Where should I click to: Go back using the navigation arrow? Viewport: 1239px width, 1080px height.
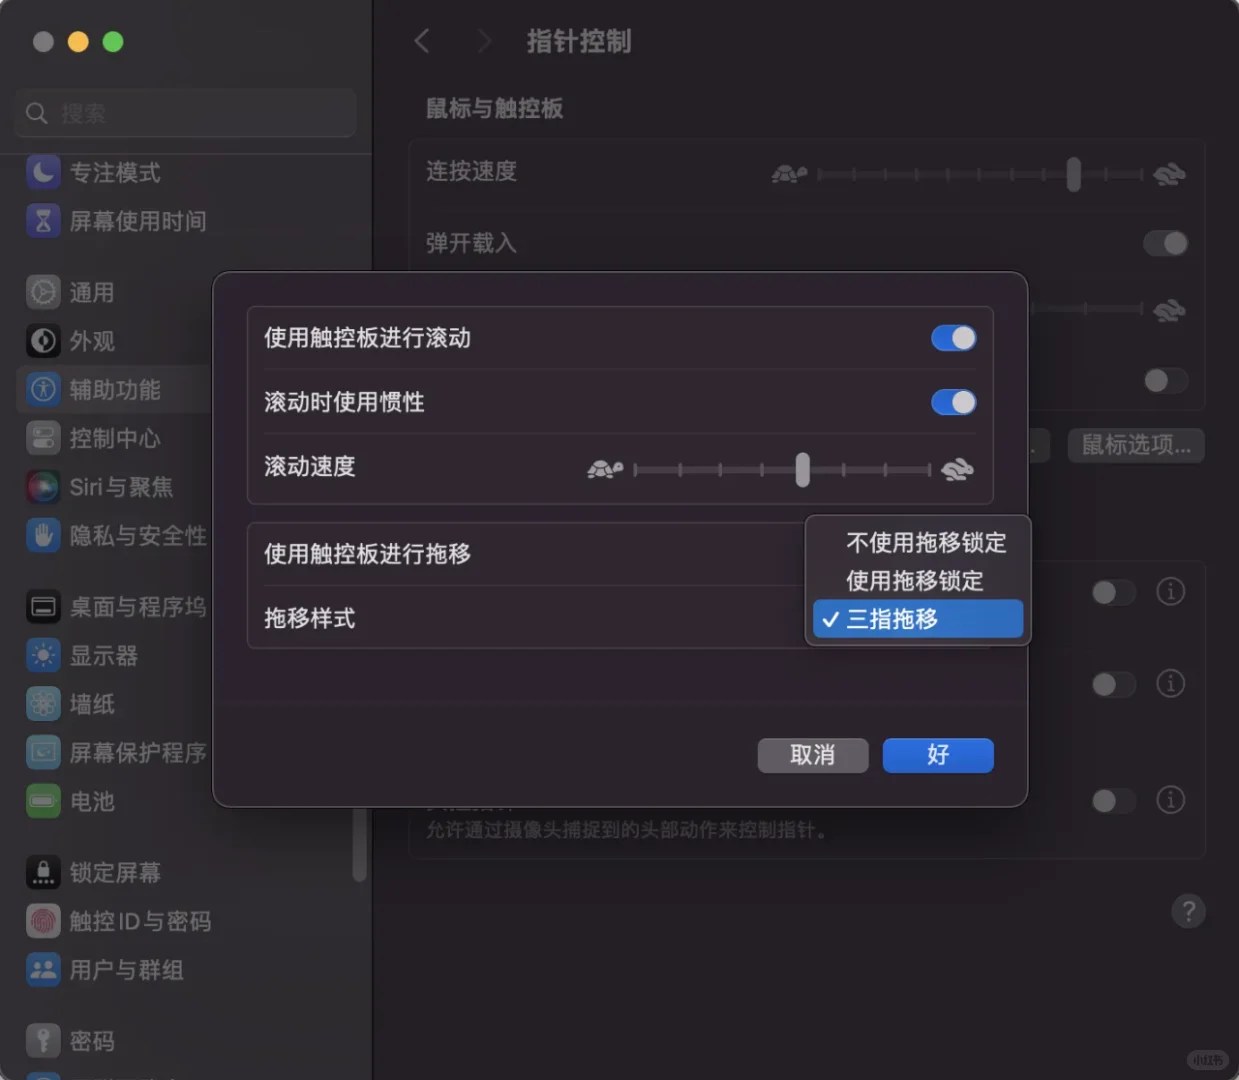click(x=421, y=41)
